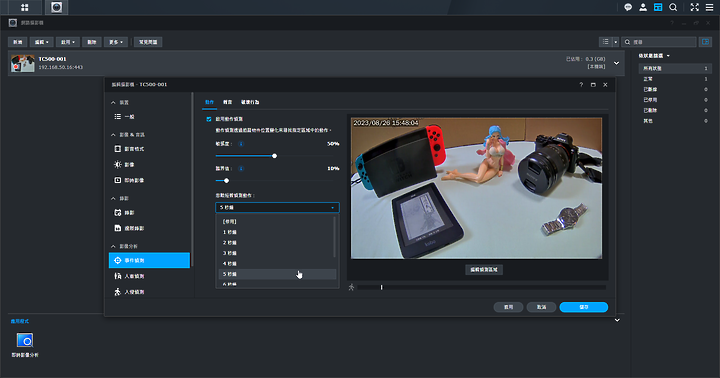Image resolution: width=720 pixels, height=378 pixels.
Task: Click the Add camera toolbar button
Action: (17, 42)
